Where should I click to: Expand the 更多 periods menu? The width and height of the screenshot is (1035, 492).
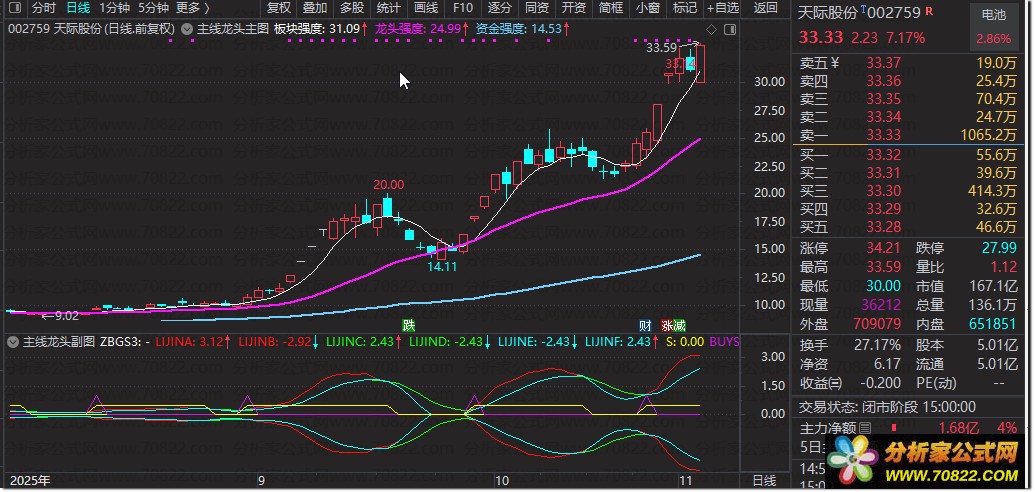point(193,9)
